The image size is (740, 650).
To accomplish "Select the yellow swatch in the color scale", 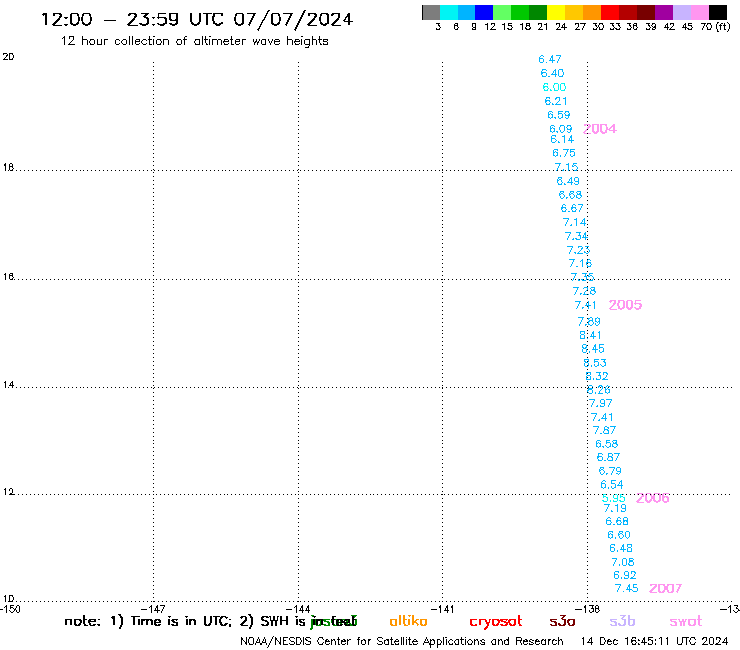I will [556, 12].
